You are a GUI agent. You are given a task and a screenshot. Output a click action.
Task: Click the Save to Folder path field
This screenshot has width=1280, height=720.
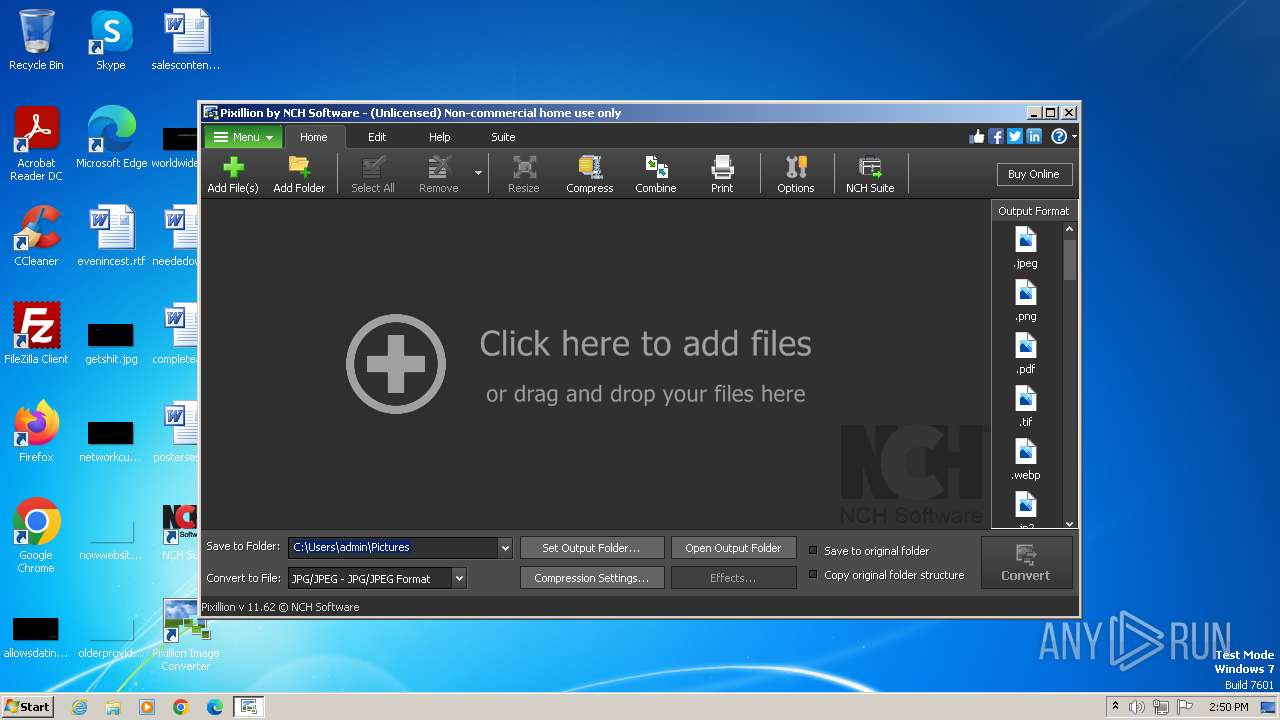click(x=393, y=548)
